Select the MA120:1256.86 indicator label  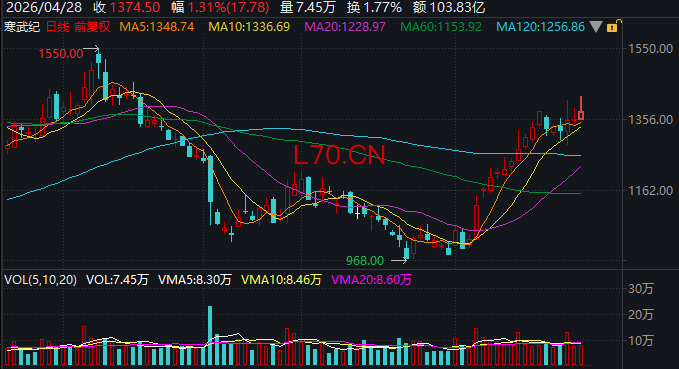[540, 27]
